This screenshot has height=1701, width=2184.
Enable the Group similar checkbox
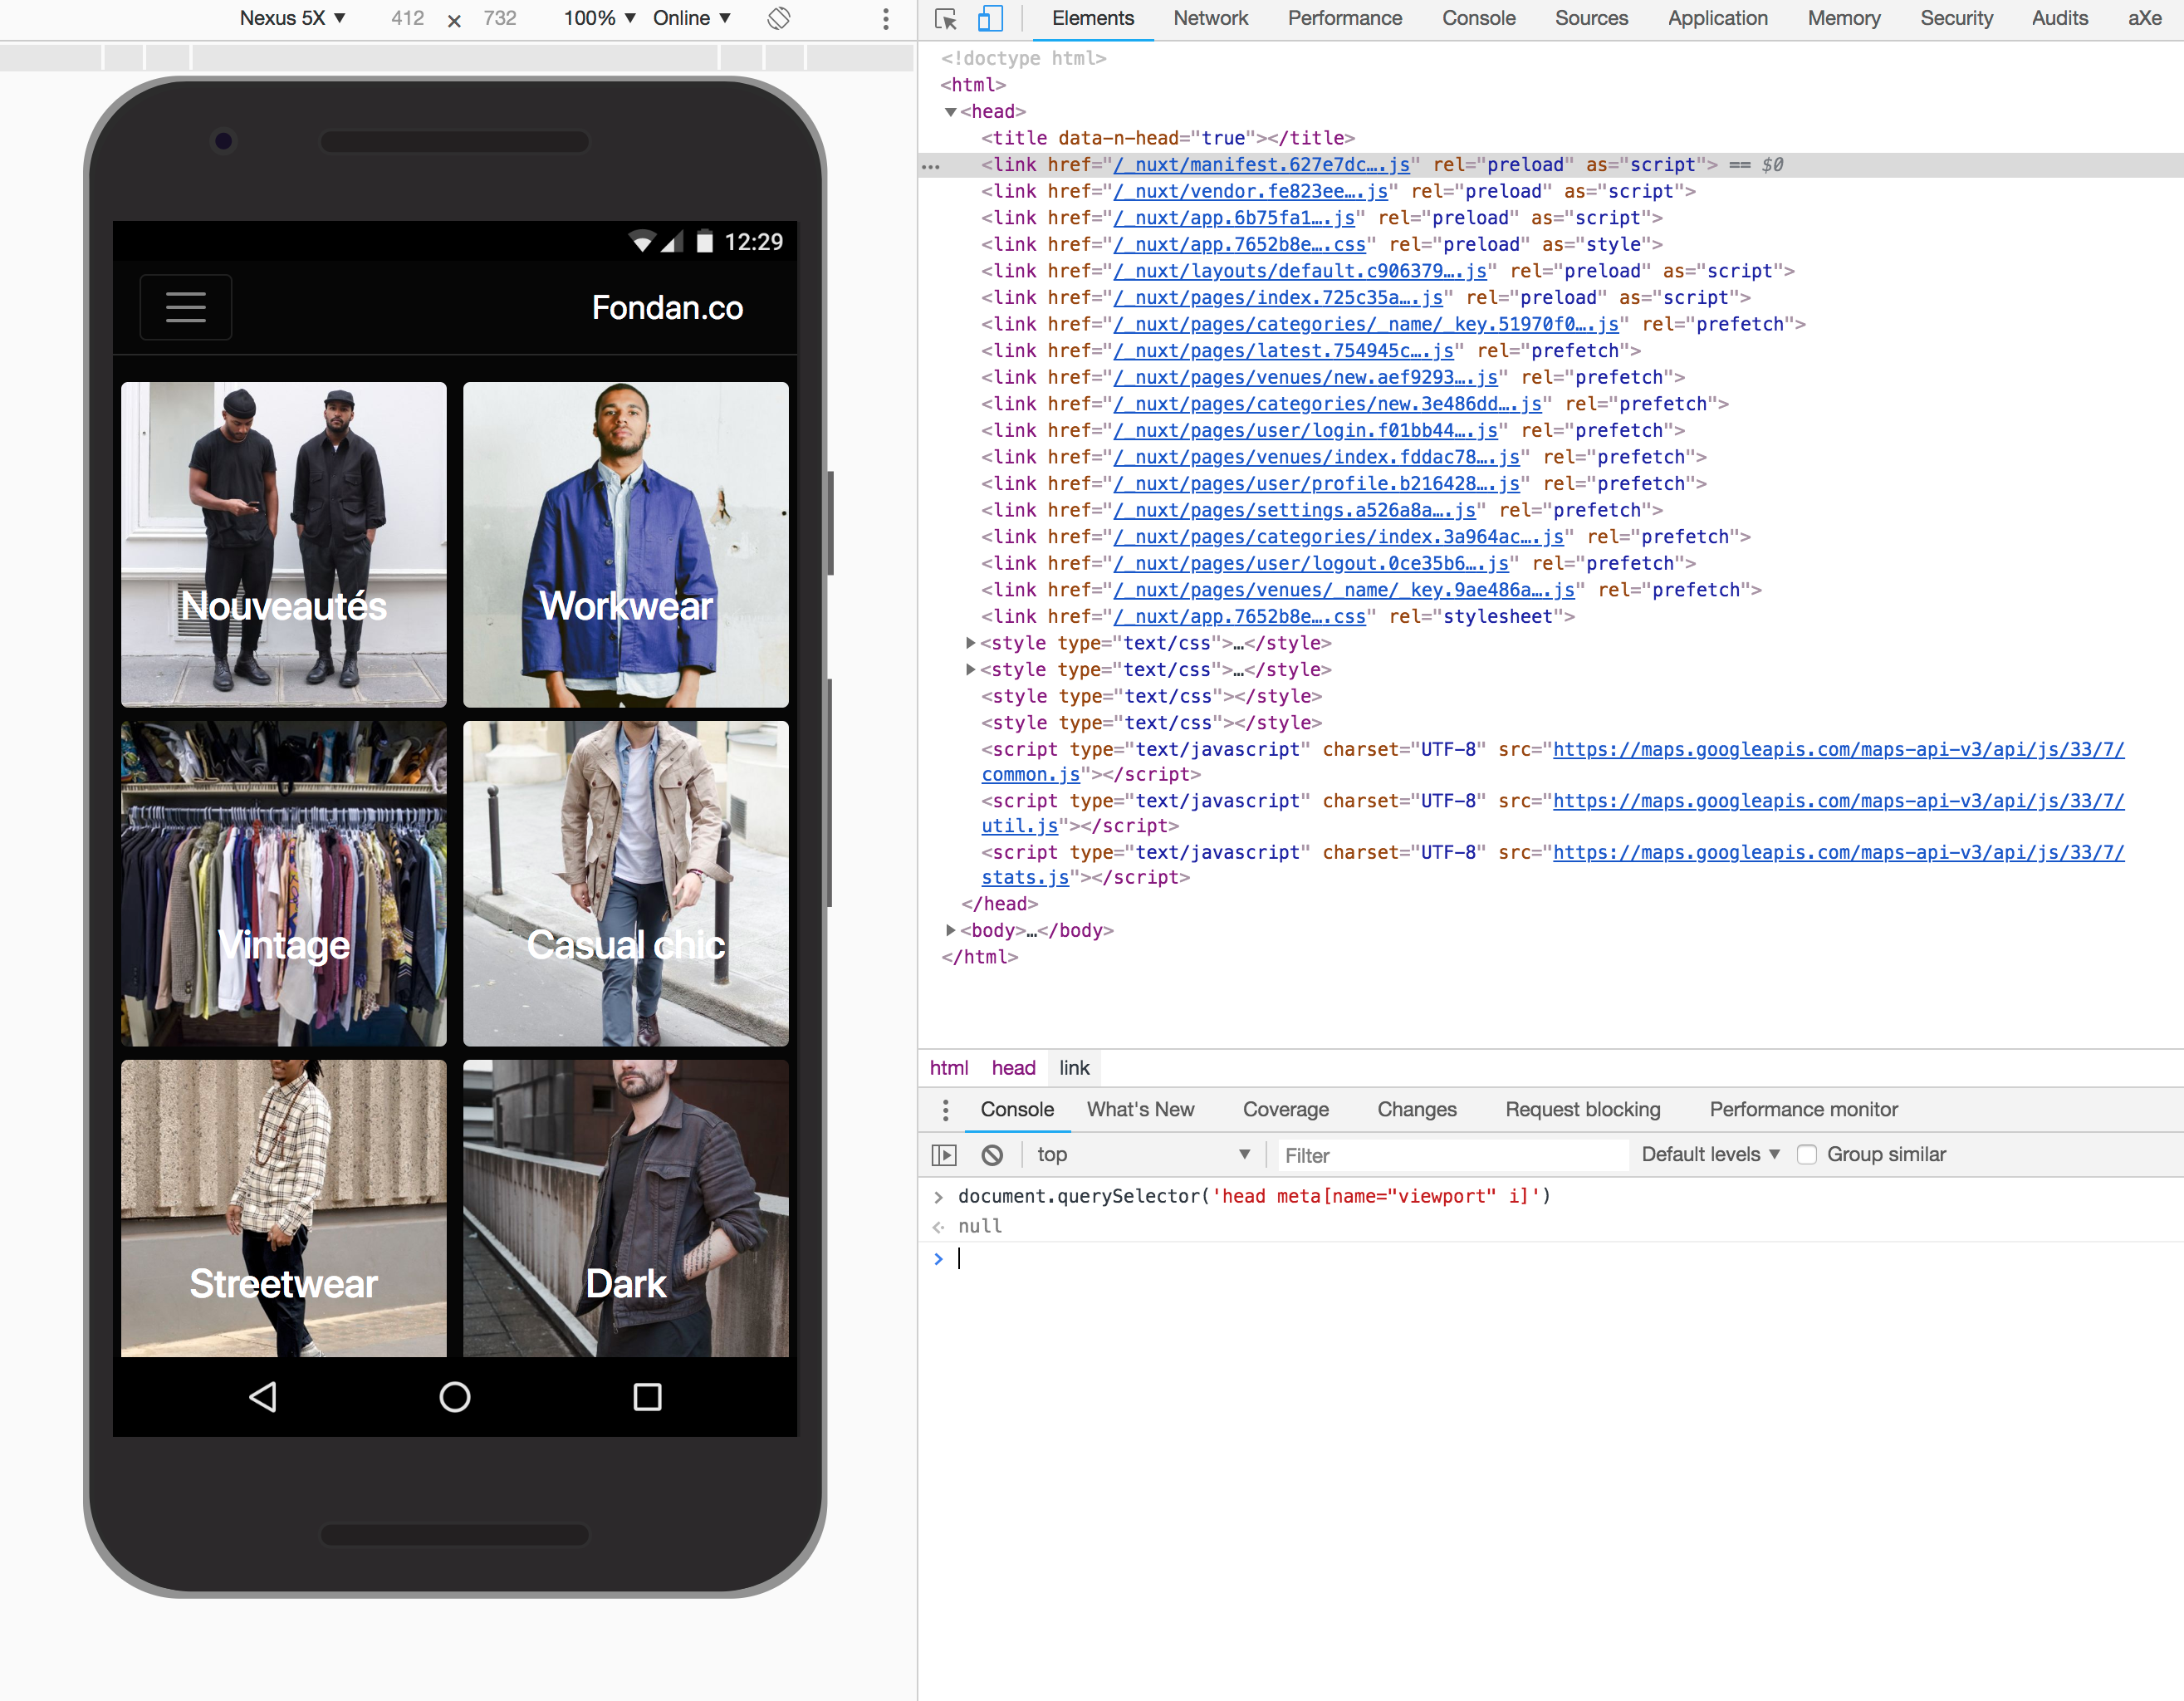coord(1806,1155)
